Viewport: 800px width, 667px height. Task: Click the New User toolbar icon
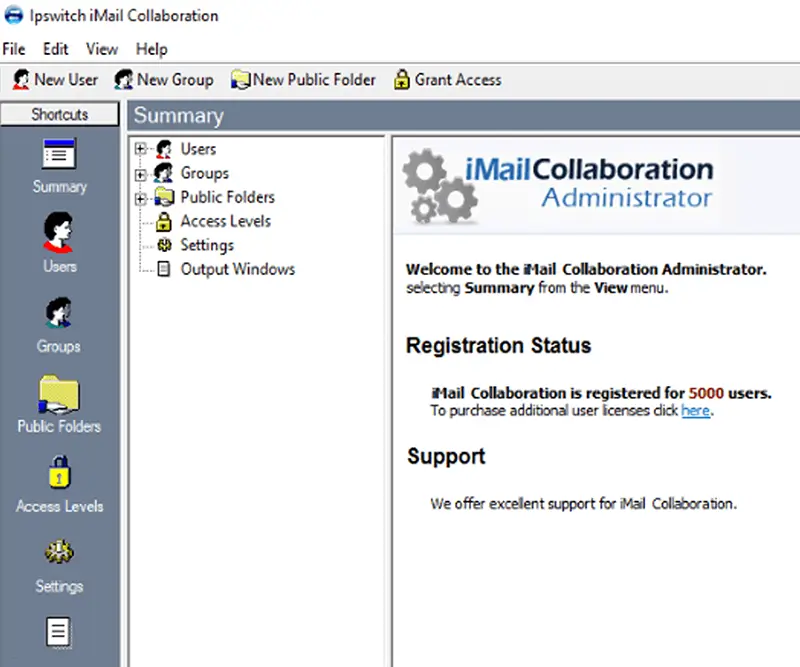tap(21, 80)
